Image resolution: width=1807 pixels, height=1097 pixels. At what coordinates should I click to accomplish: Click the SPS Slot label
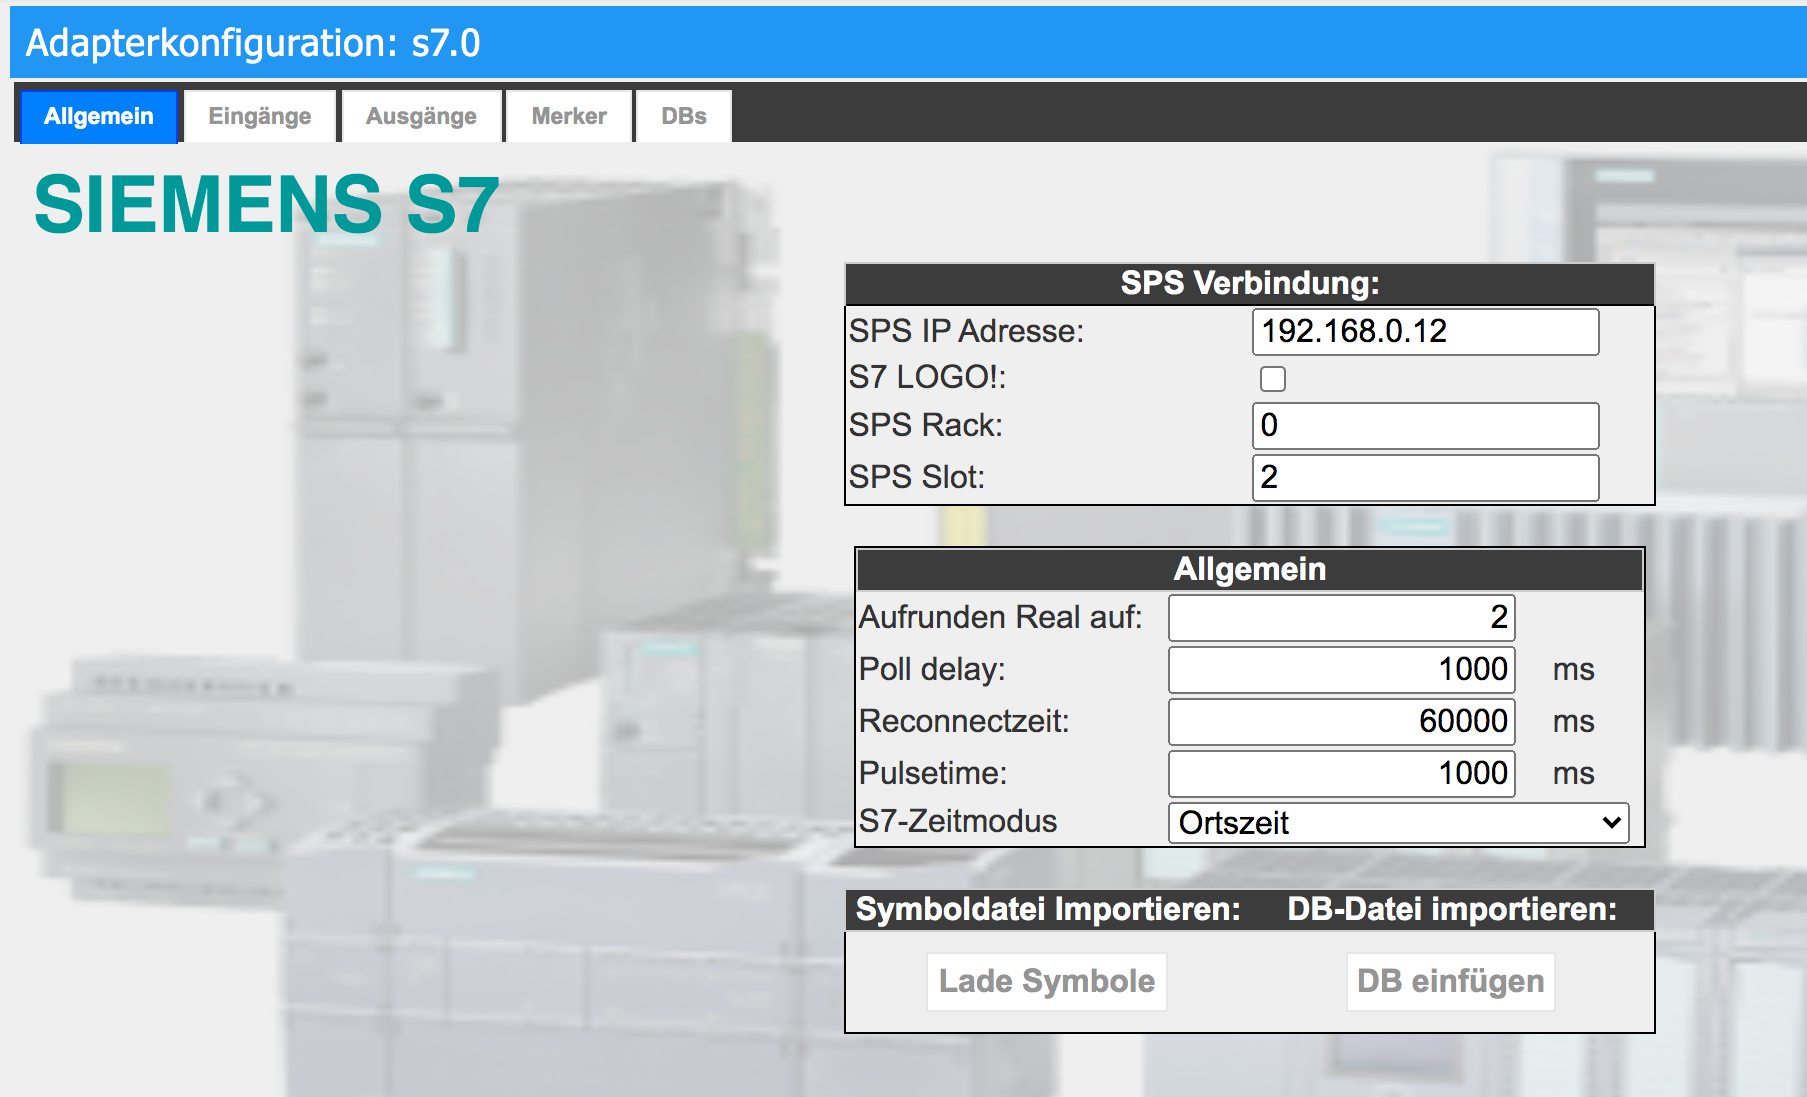point(917,477)
